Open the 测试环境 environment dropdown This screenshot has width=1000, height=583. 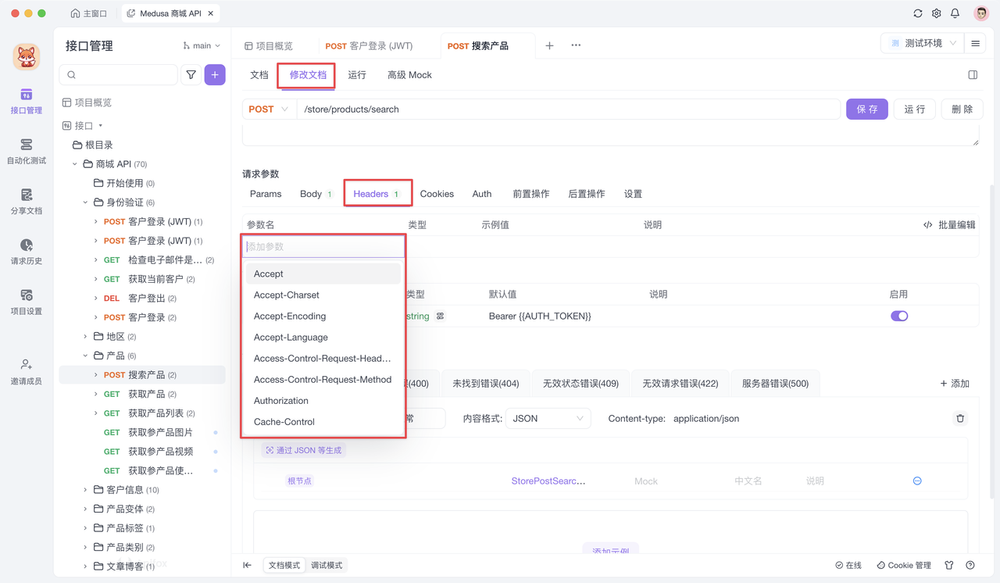[921, 42]
